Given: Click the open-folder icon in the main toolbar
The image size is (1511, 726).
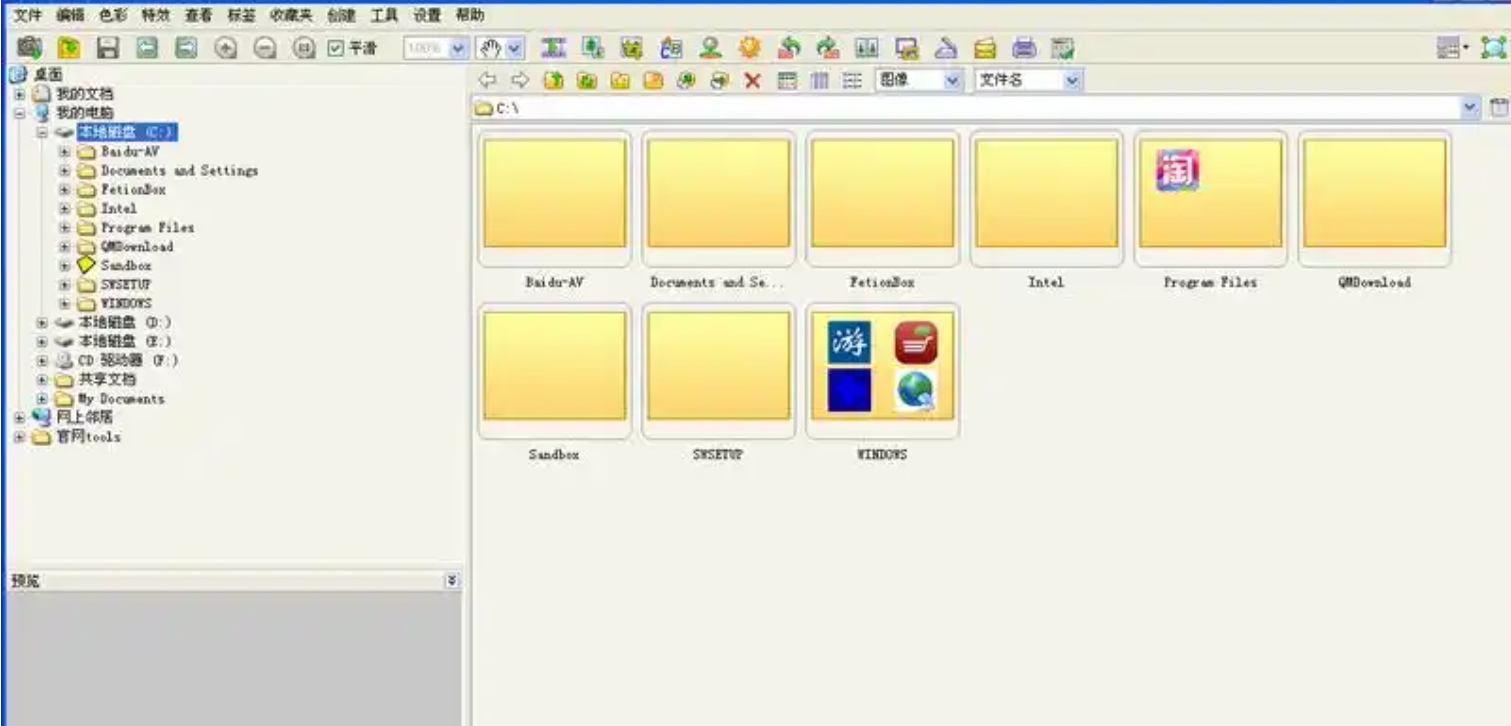Looking at the screenshot, I should point(68,47).
